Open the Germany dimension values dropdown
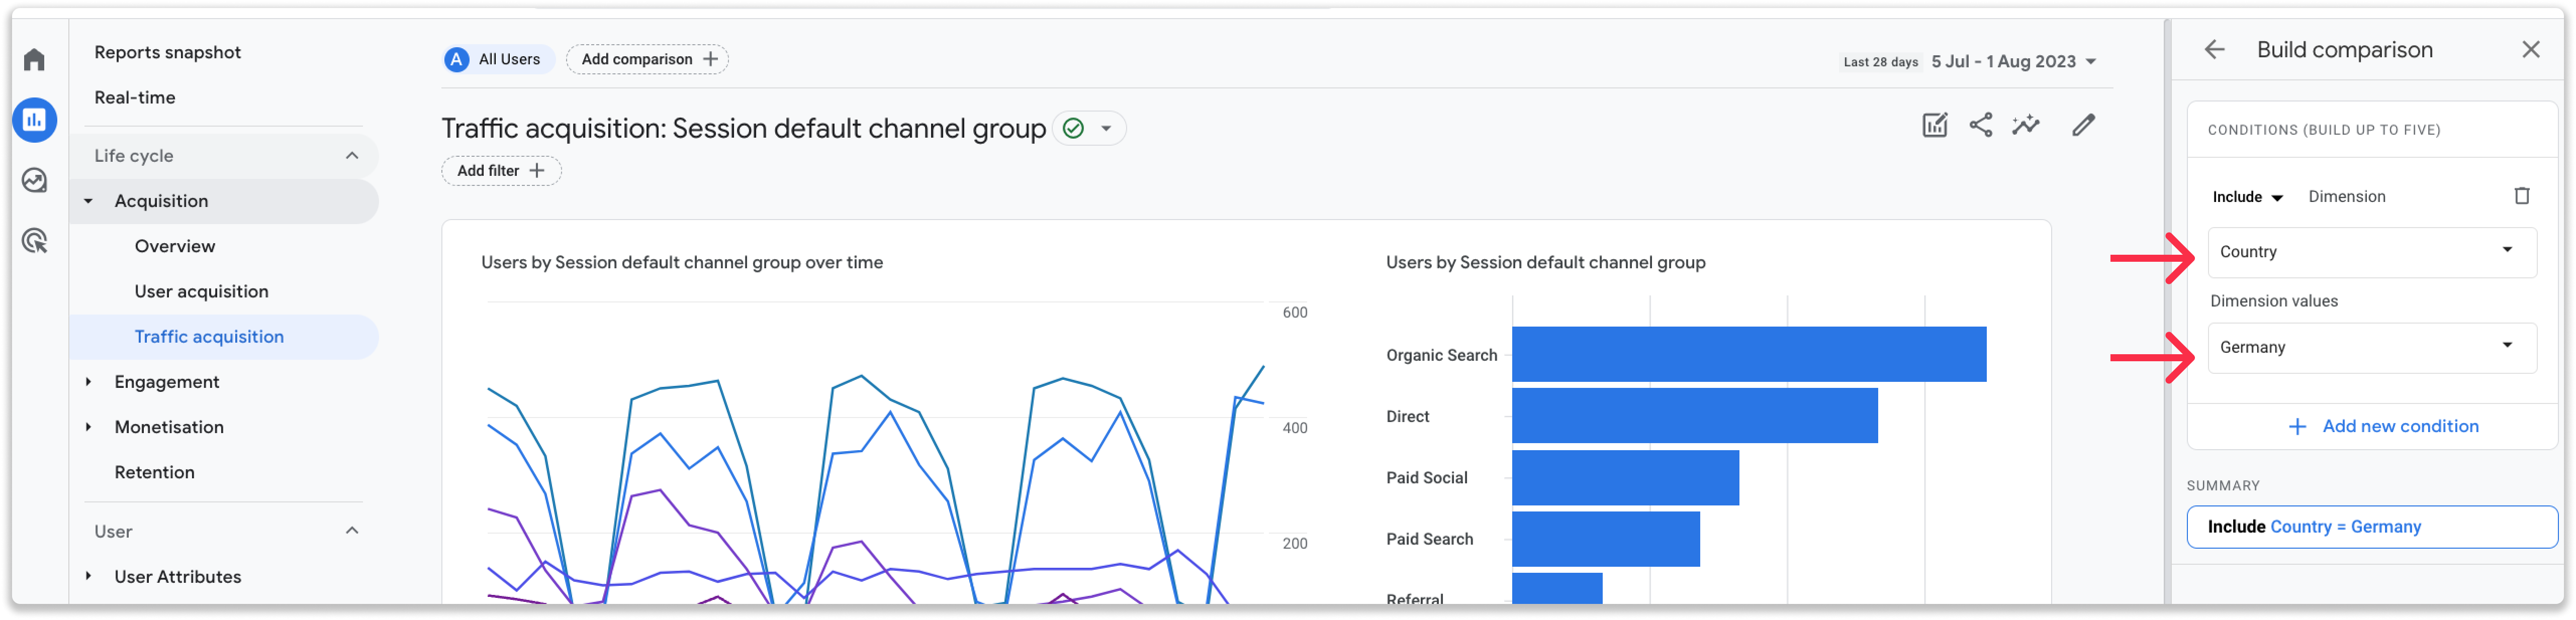 tap(2371, 347)
